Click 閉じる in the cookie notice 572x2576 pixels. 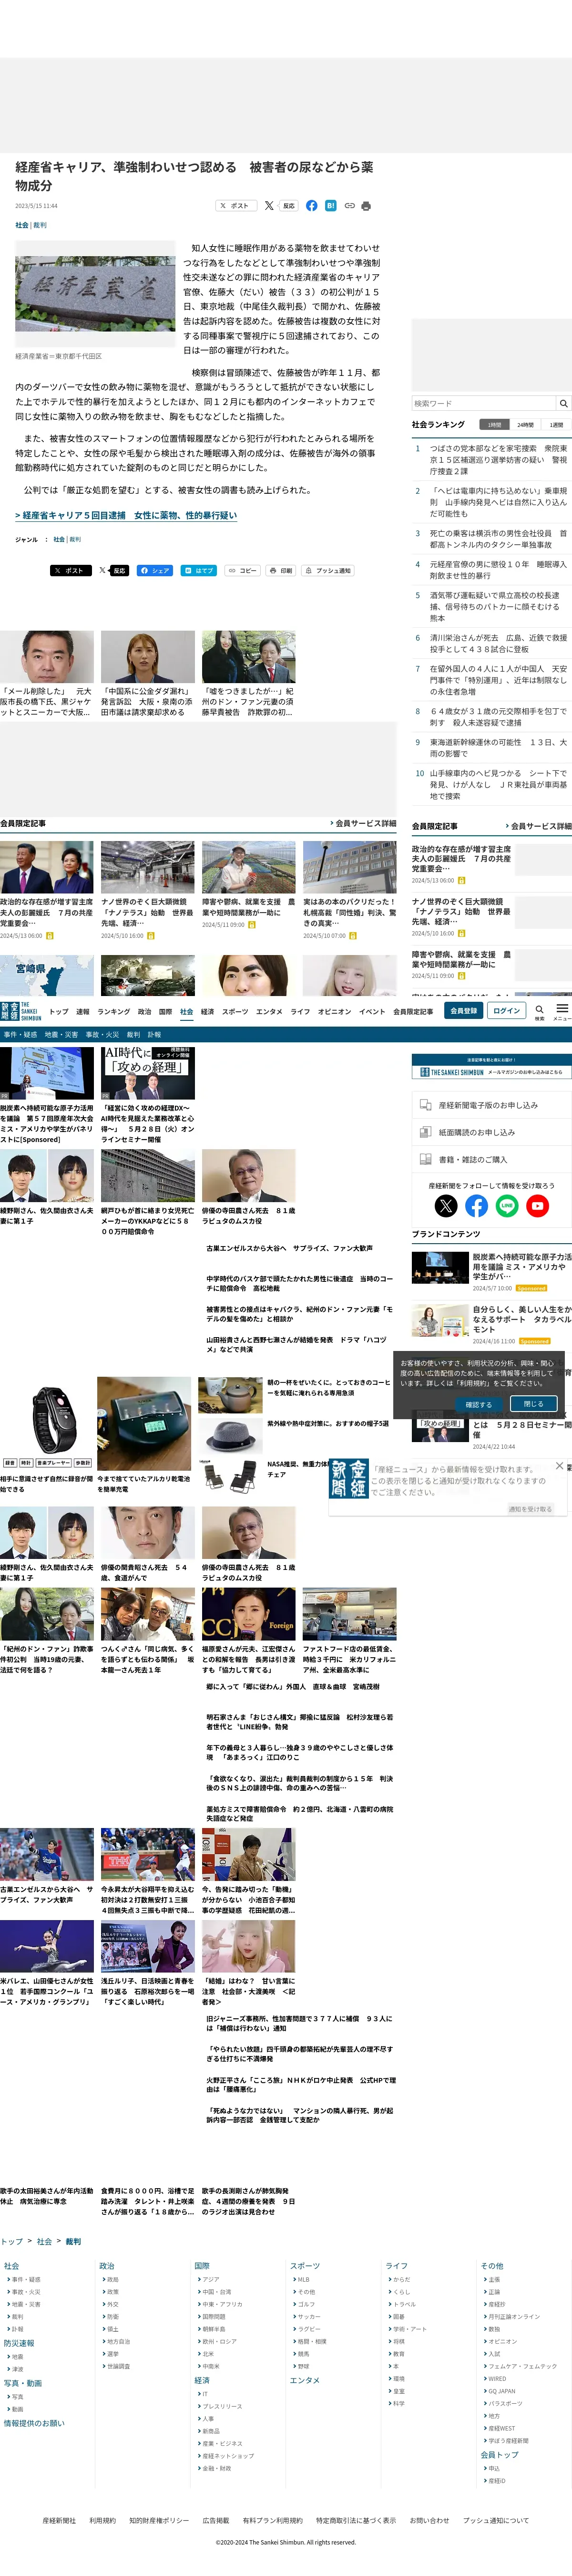pos(533,1404)
